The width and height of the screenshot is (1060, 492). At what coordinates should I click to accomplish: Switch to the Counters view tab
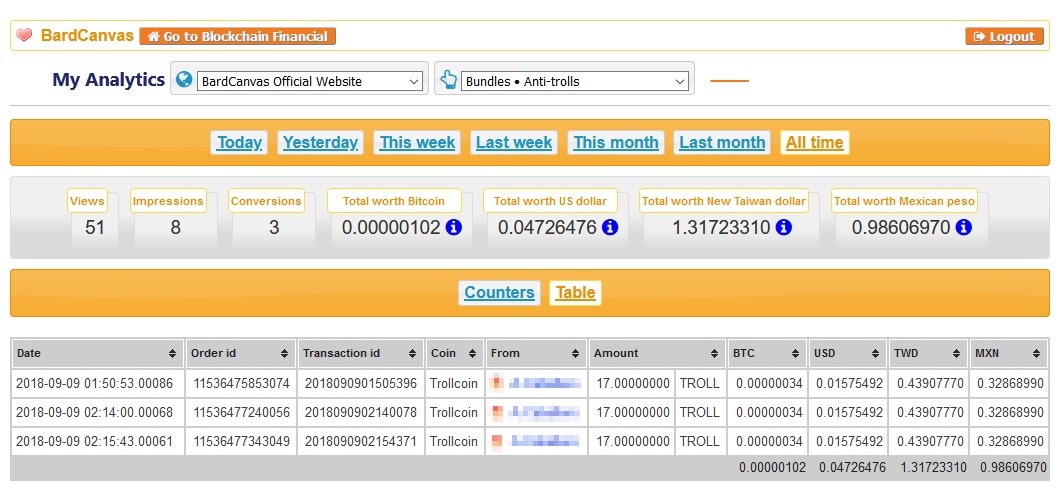coord(499,292)
